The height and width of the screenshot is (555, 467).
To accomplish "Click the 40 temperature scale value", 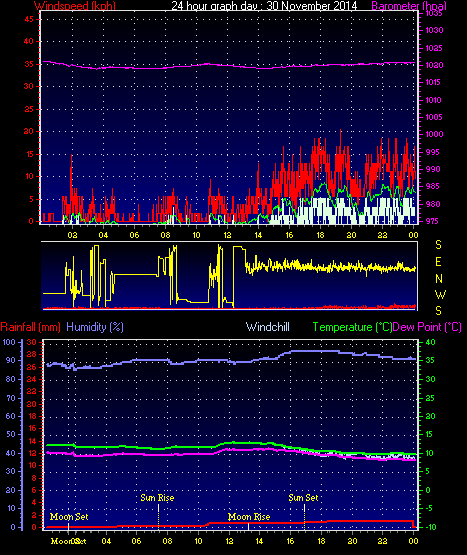I will 430,343.
